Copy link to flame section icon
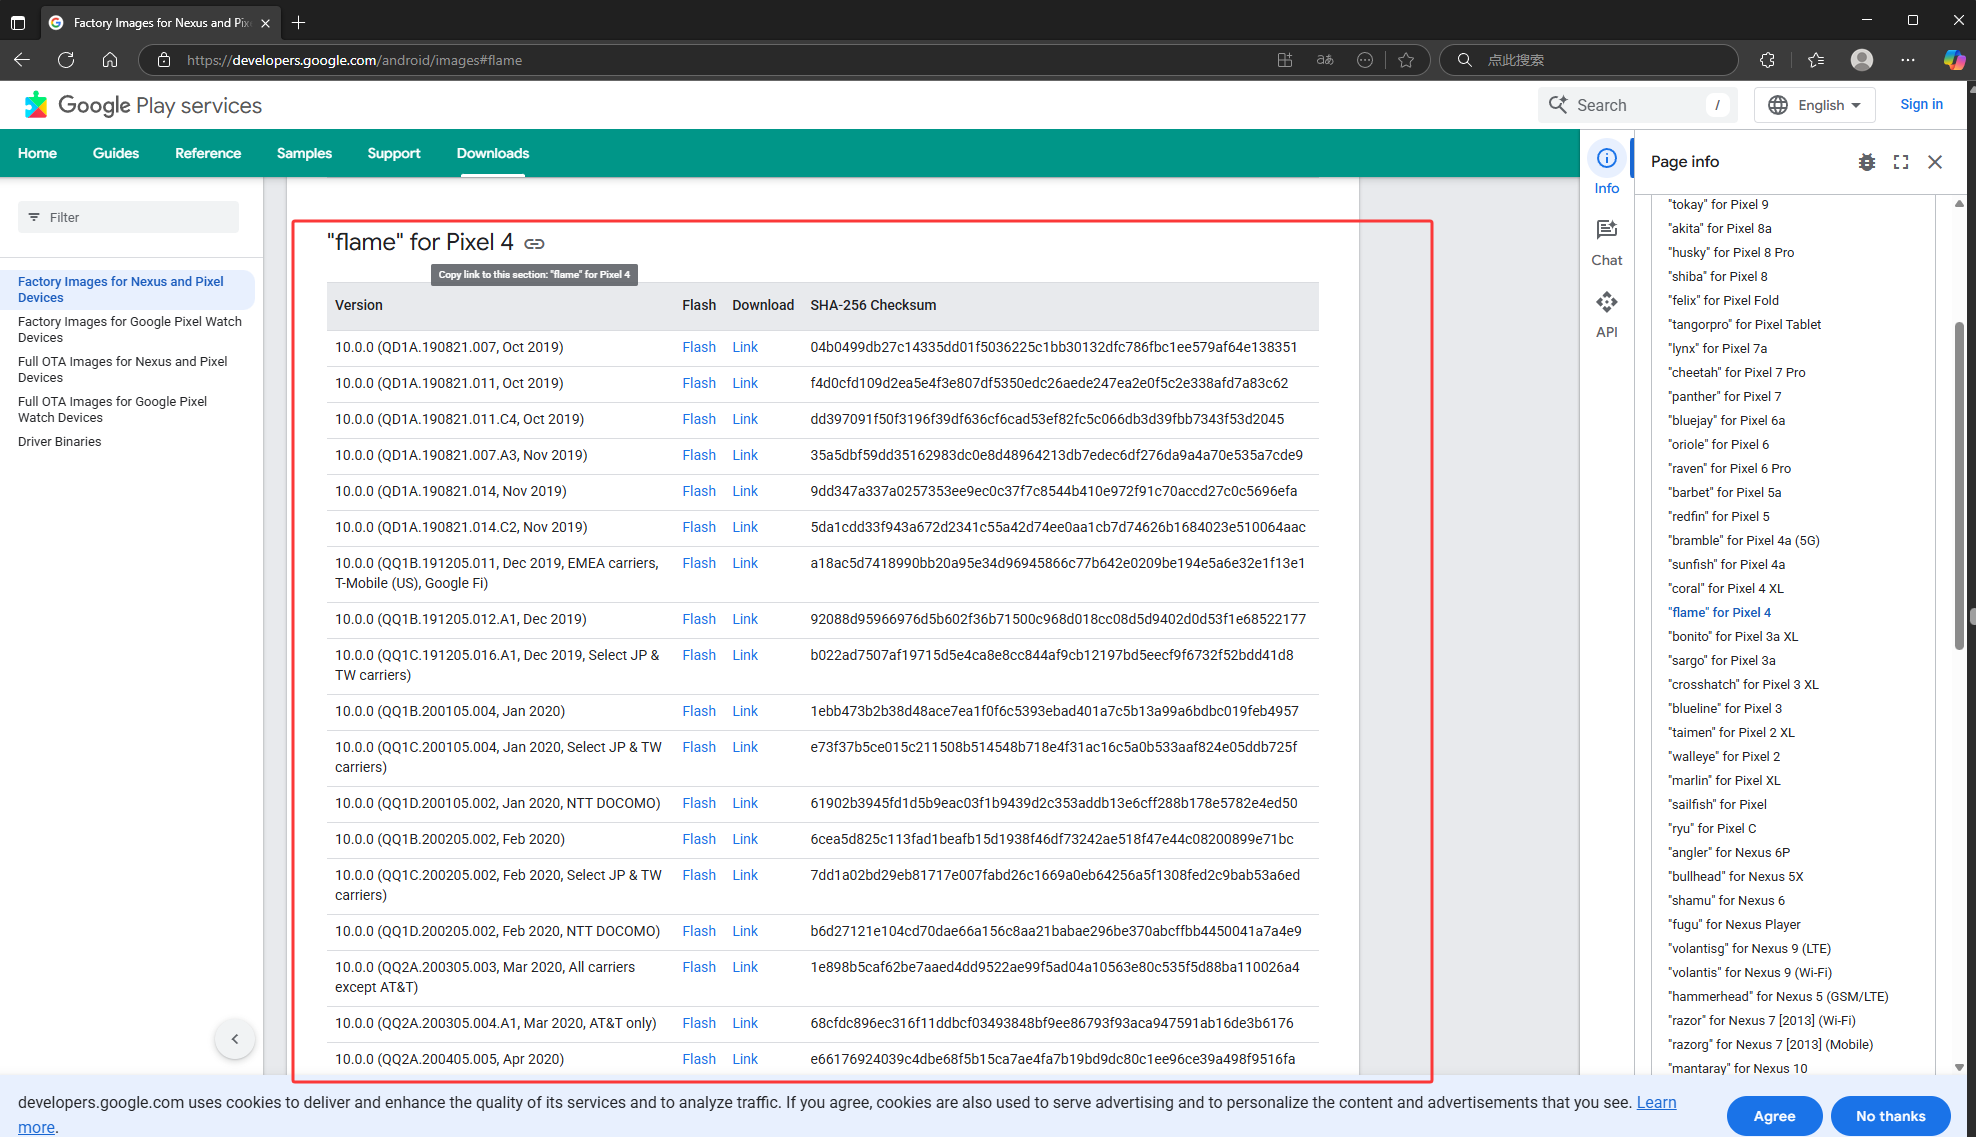Screen dimensions: 1976x1137 535,243
